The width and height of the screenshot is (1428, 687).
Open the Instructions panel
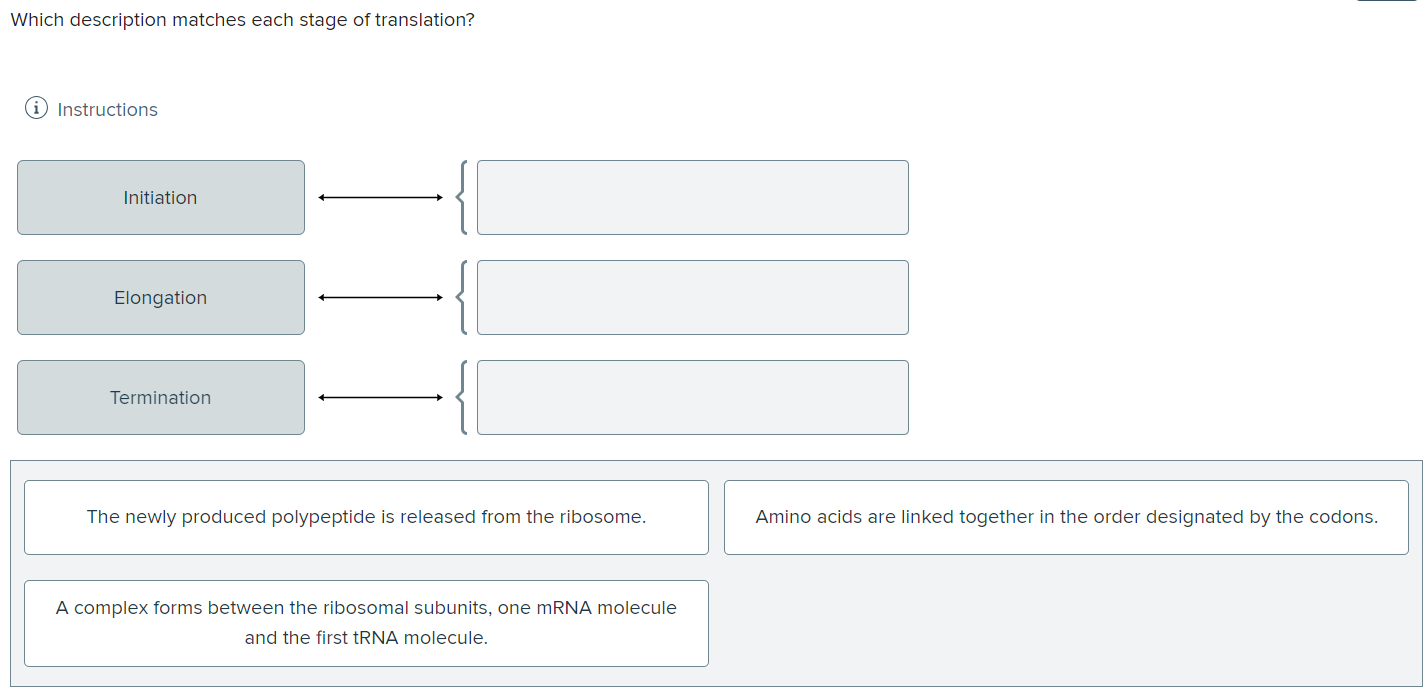pos(106,109)
